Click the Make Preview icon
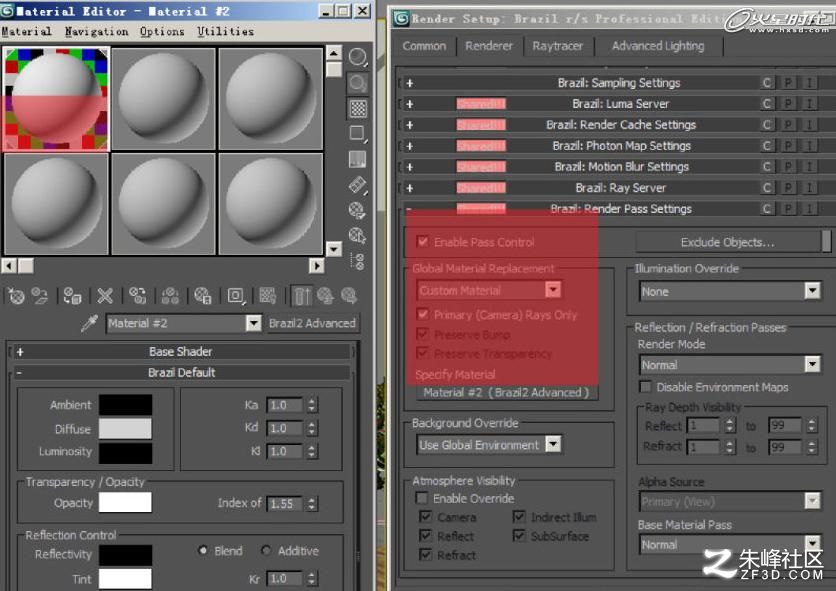This screenshot has width=836, height=591. 357,185
